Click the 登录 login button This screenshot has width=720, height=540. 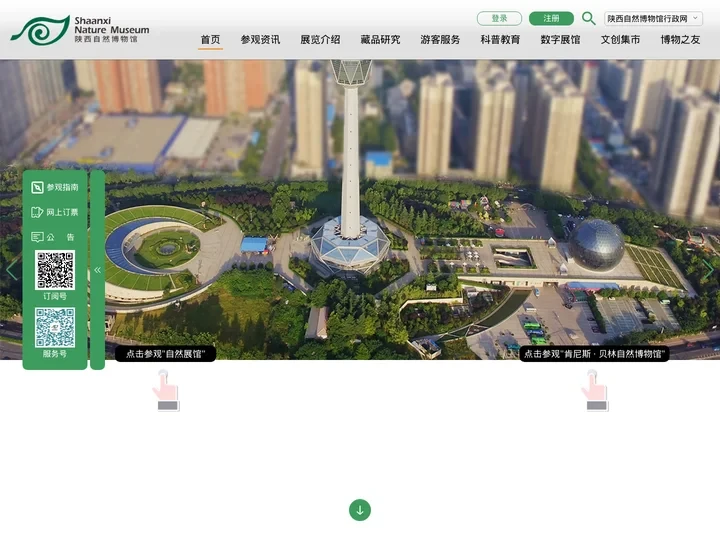pos(499,18)
